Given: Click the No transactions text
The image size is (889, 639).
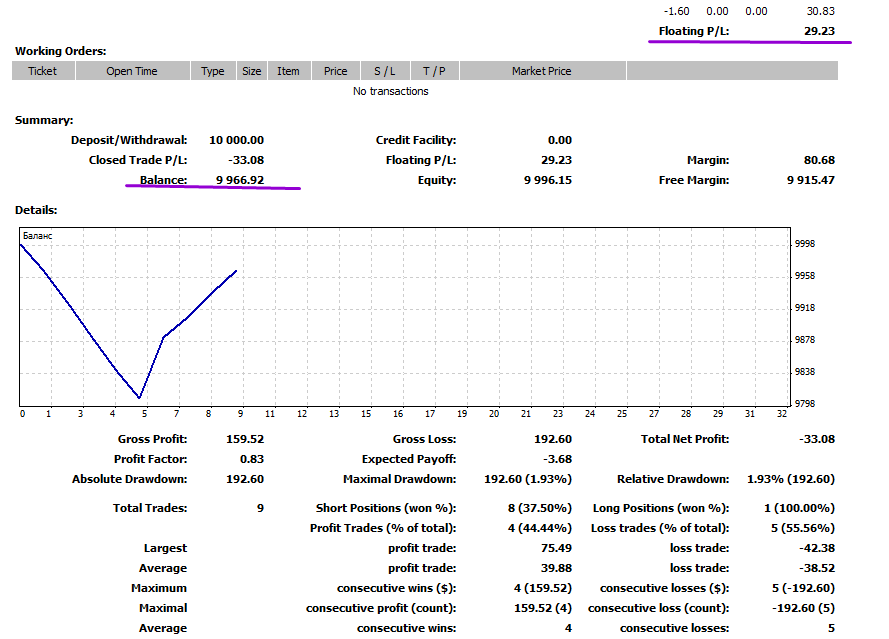Looking at the screenshot, I should (391, 91).
